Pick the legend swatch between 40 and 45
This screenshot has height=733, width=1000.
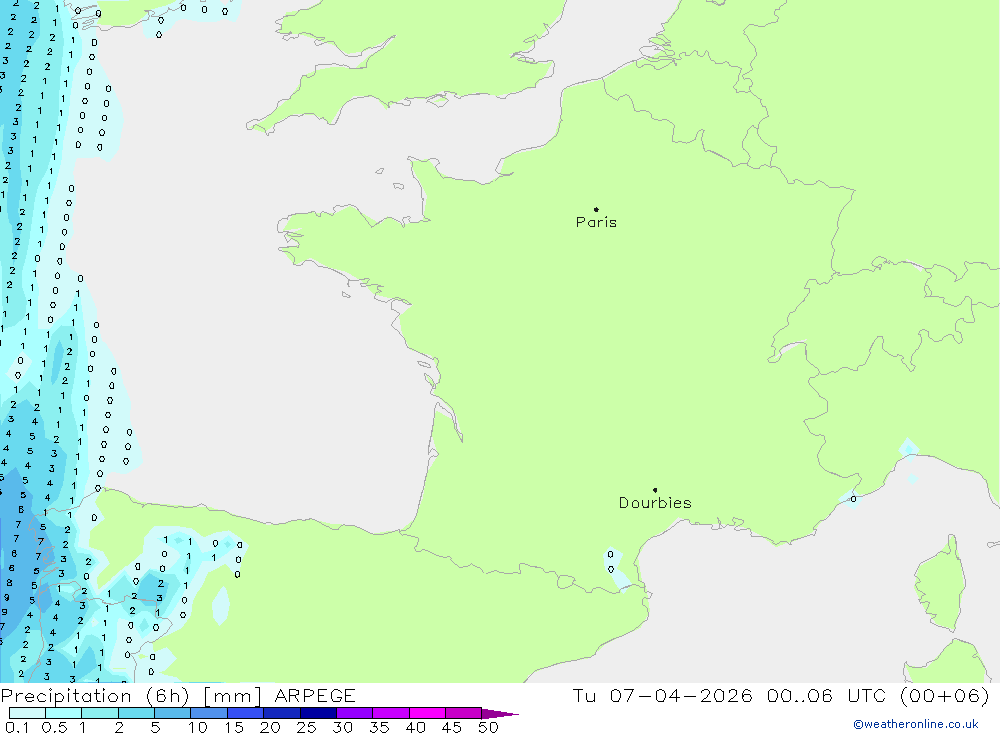427,713
